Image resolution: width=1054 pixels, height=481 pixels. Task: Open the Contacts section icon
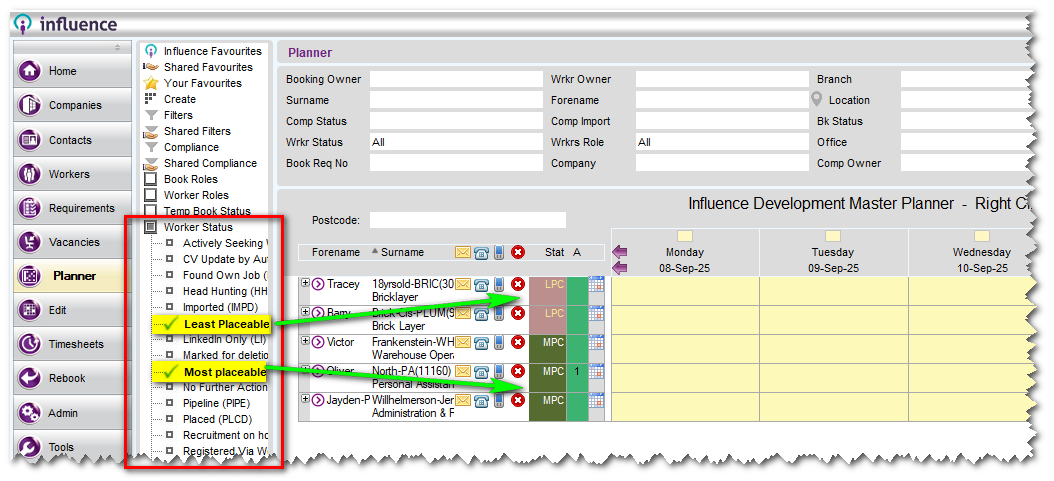[30, 140]
